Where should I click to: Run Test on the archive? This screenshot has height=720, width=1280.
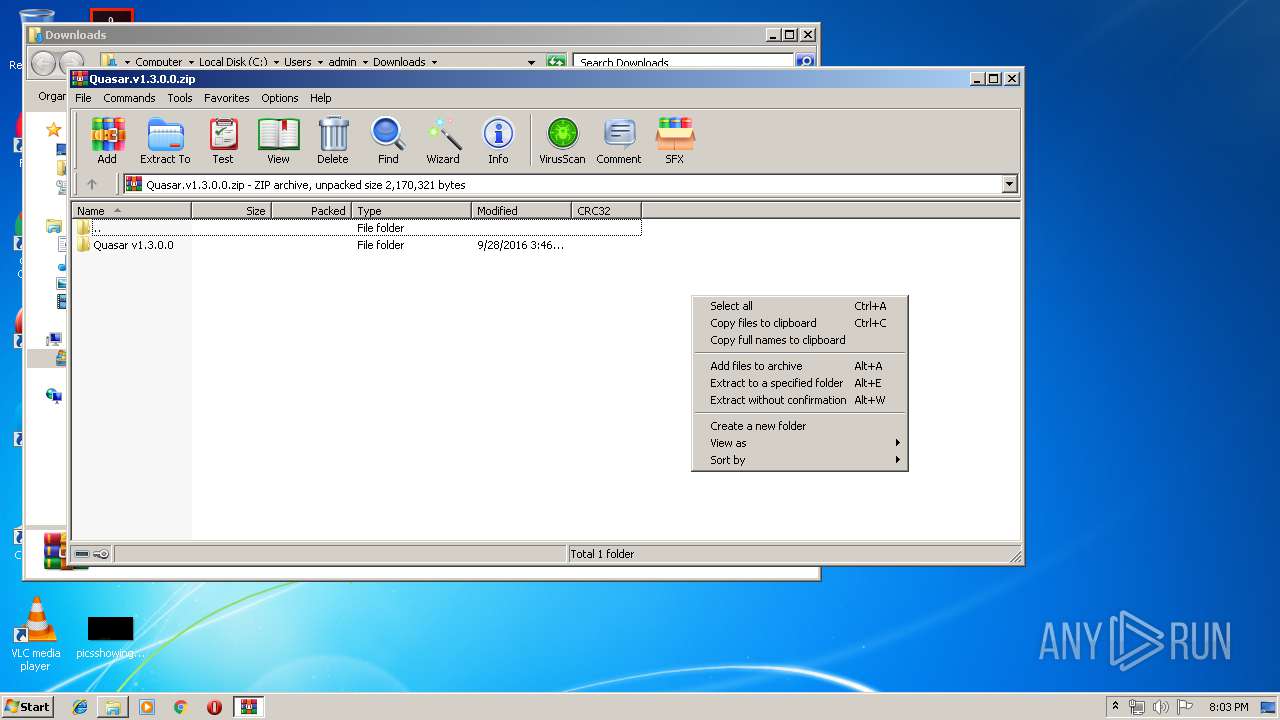pyautogui.click(x=223, y=141)
